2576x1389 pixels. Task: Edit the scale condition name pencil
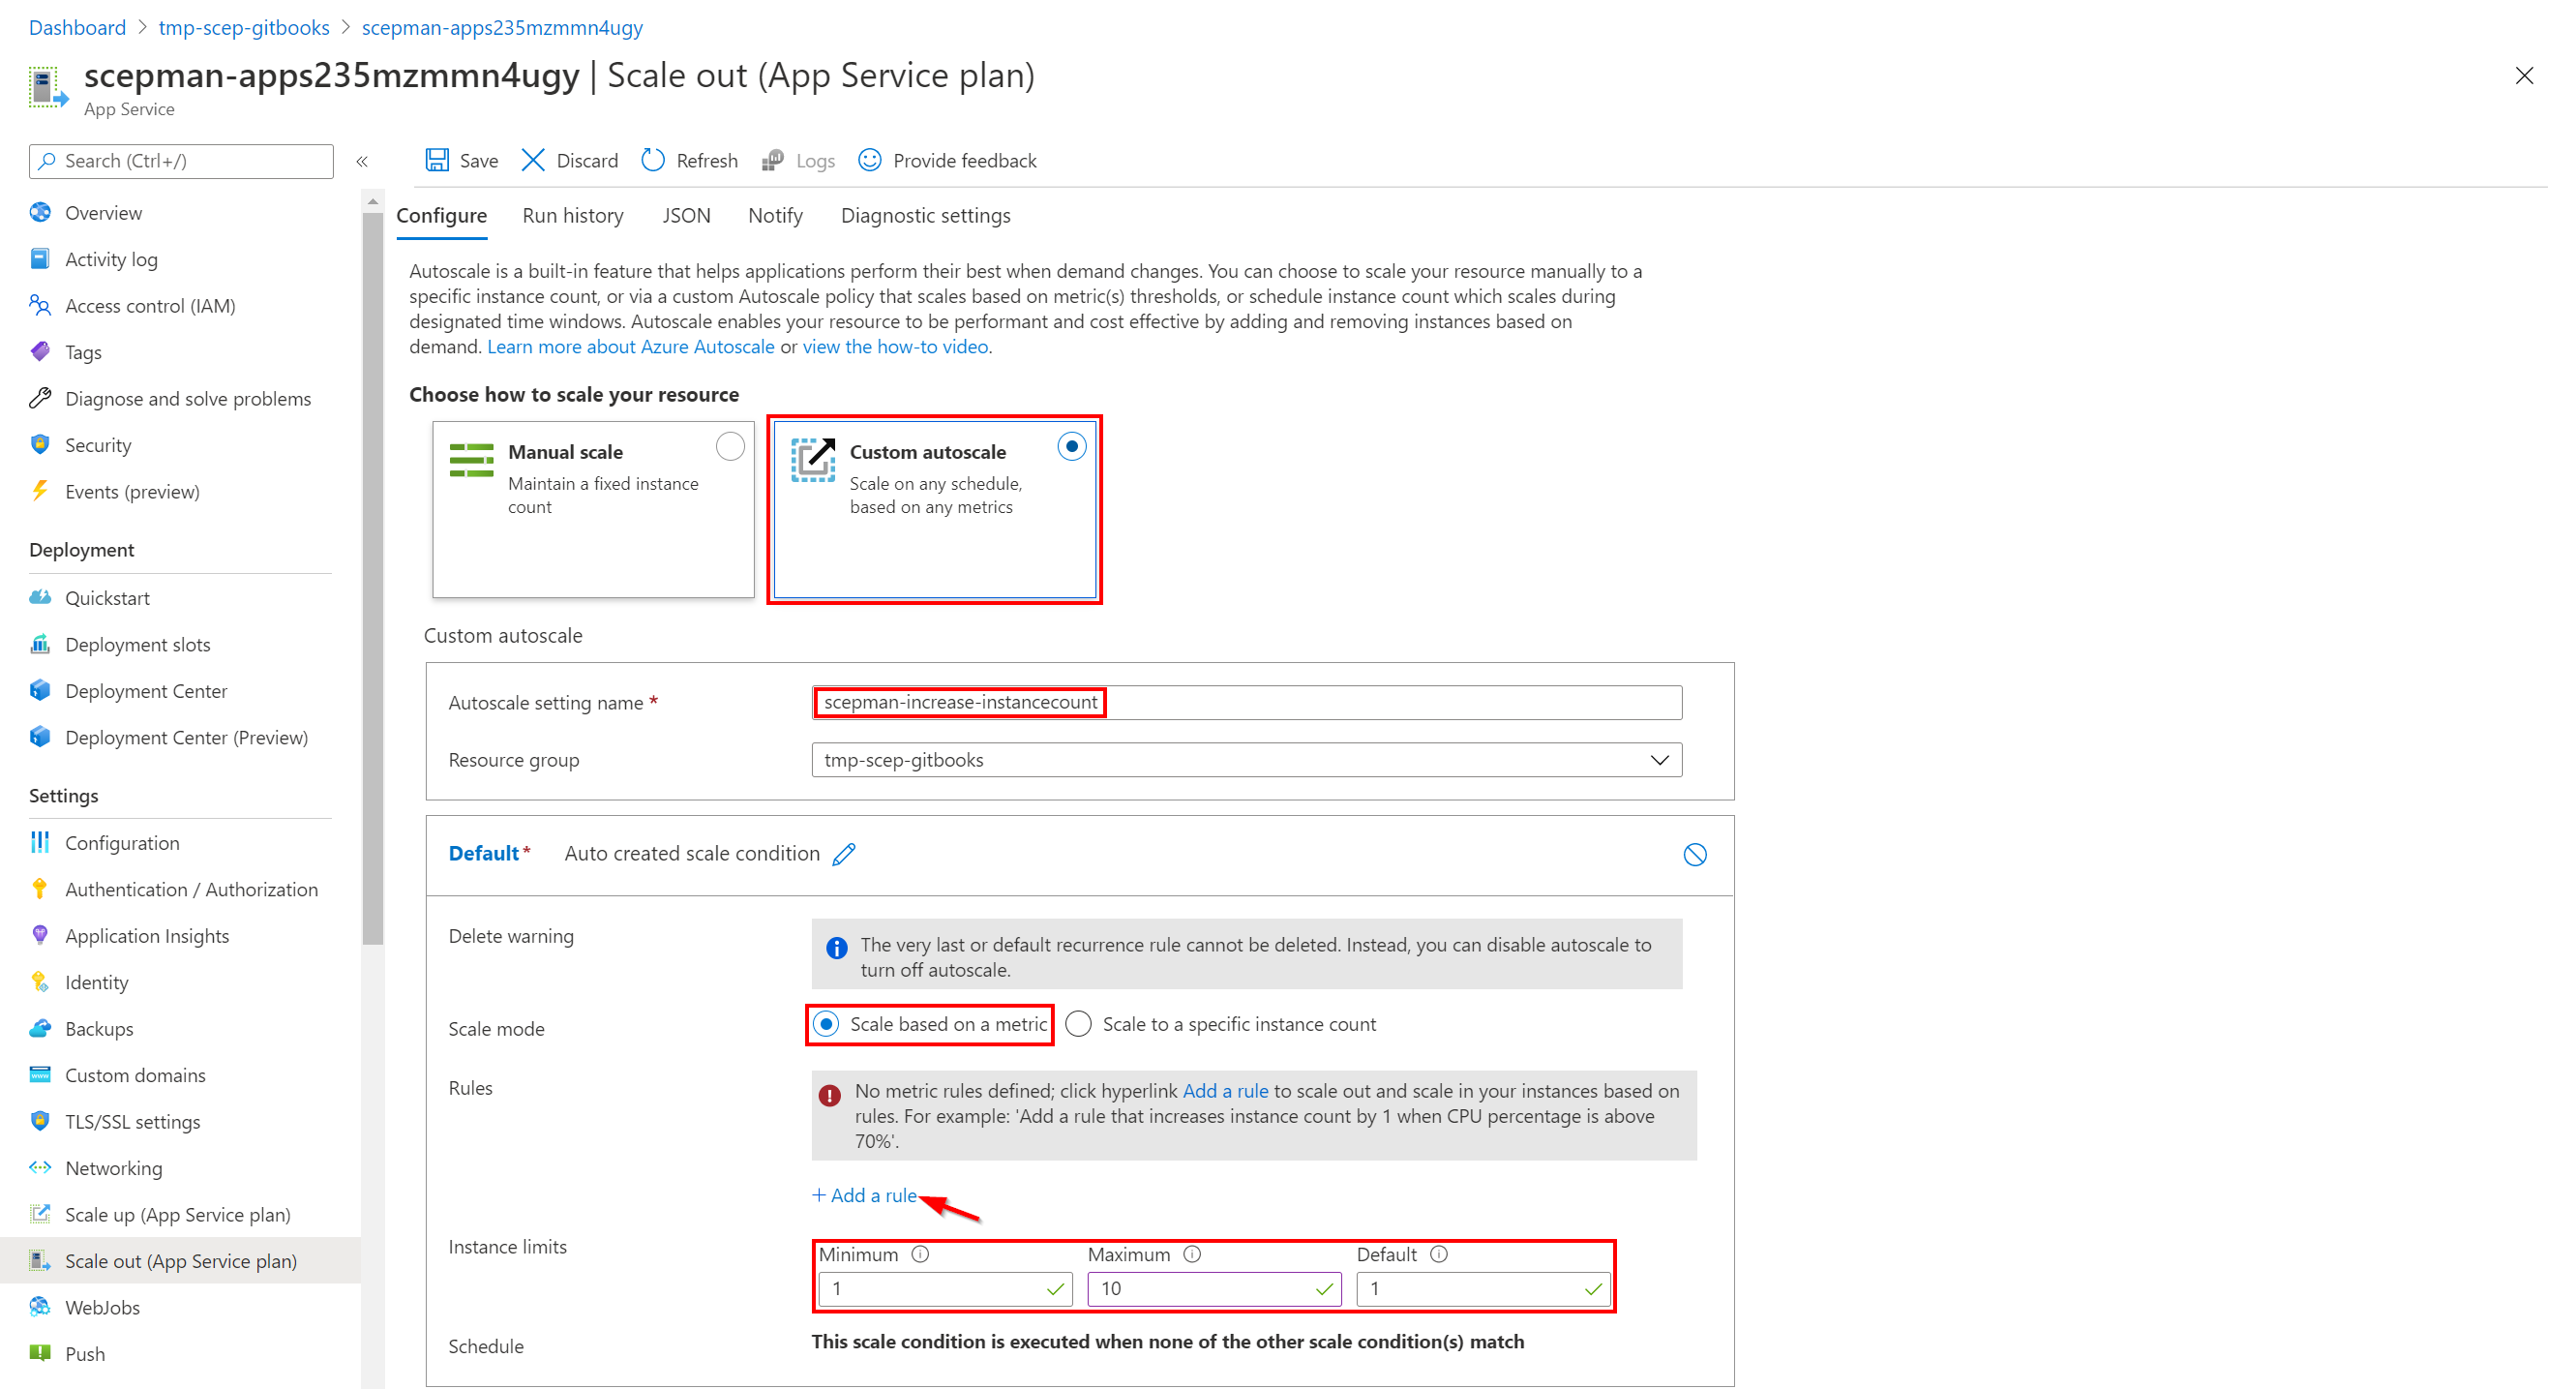click(844, 854)
